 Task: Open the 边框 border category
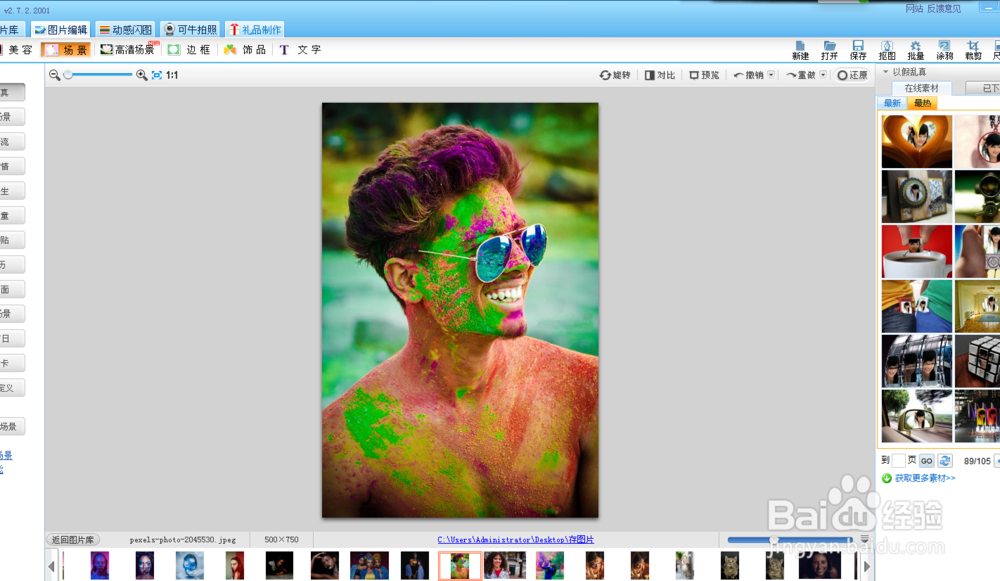pos(189,50)
